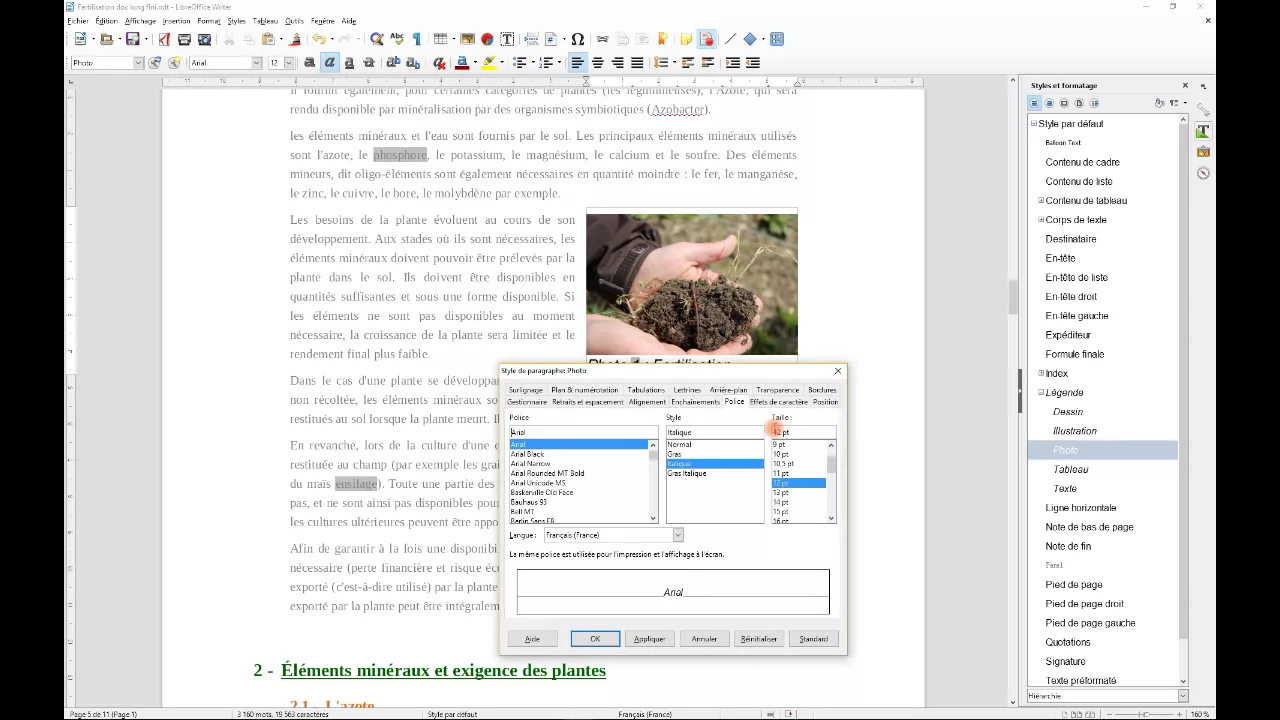Open font size dropdown in toolbar

[x=289, y=63]
